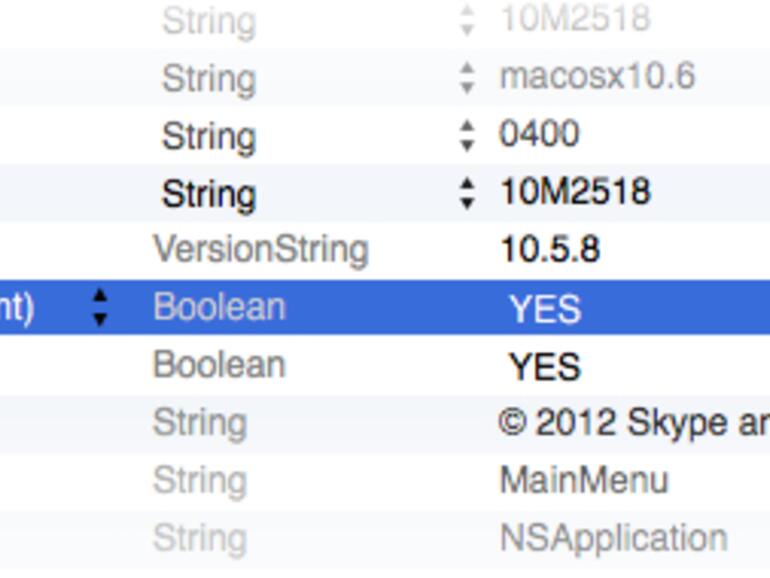The width and height of the screenshot is (770, 578).
Task: Click String type beside NSApplication
Action: click(x=199, y=538)
